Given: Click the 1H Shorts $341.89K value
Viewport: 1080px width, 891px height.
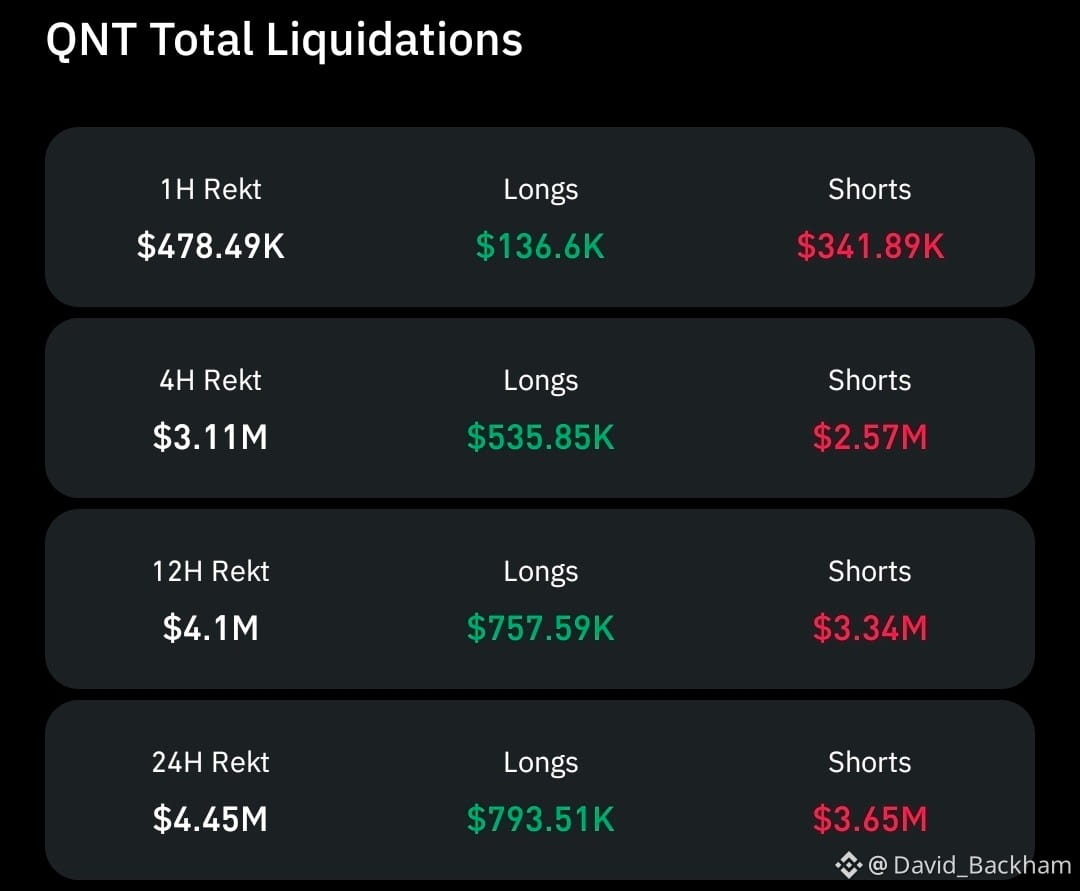Looking at the screenshot, I should click(x=870, y=246).
